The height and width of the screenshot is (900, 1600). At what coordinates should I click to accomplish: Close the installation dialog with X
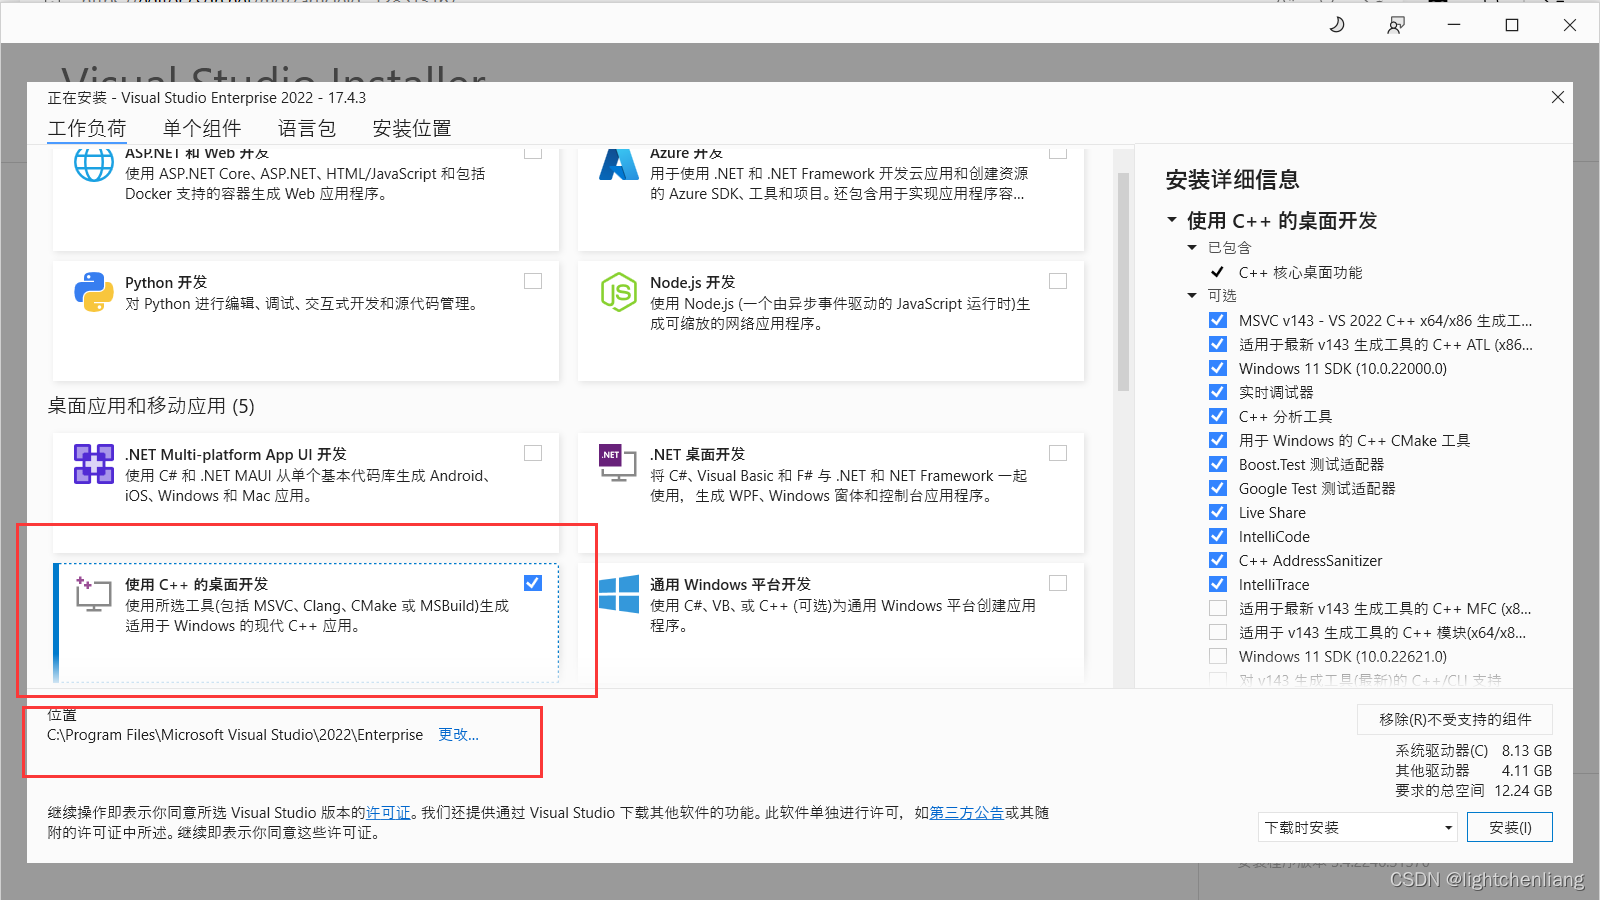[1558, 97]
